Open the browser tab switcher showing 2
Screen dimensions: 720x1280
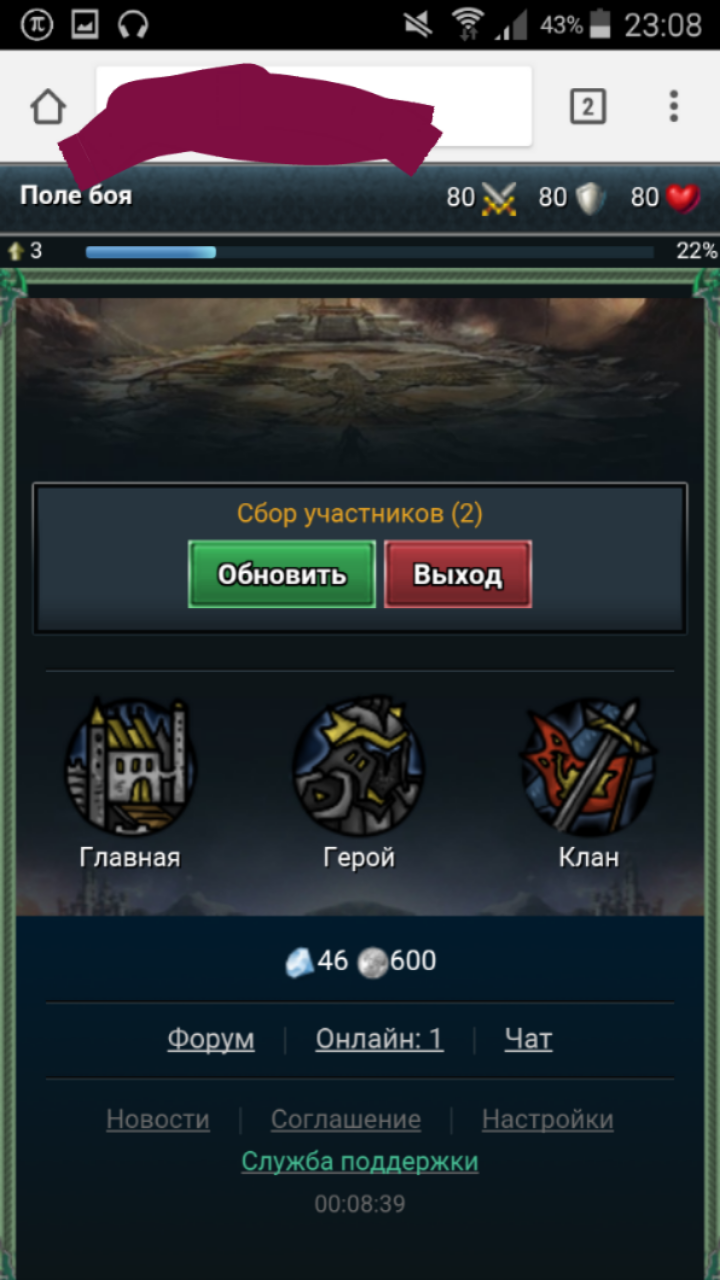pyautogui.click(x=588, y=106)
